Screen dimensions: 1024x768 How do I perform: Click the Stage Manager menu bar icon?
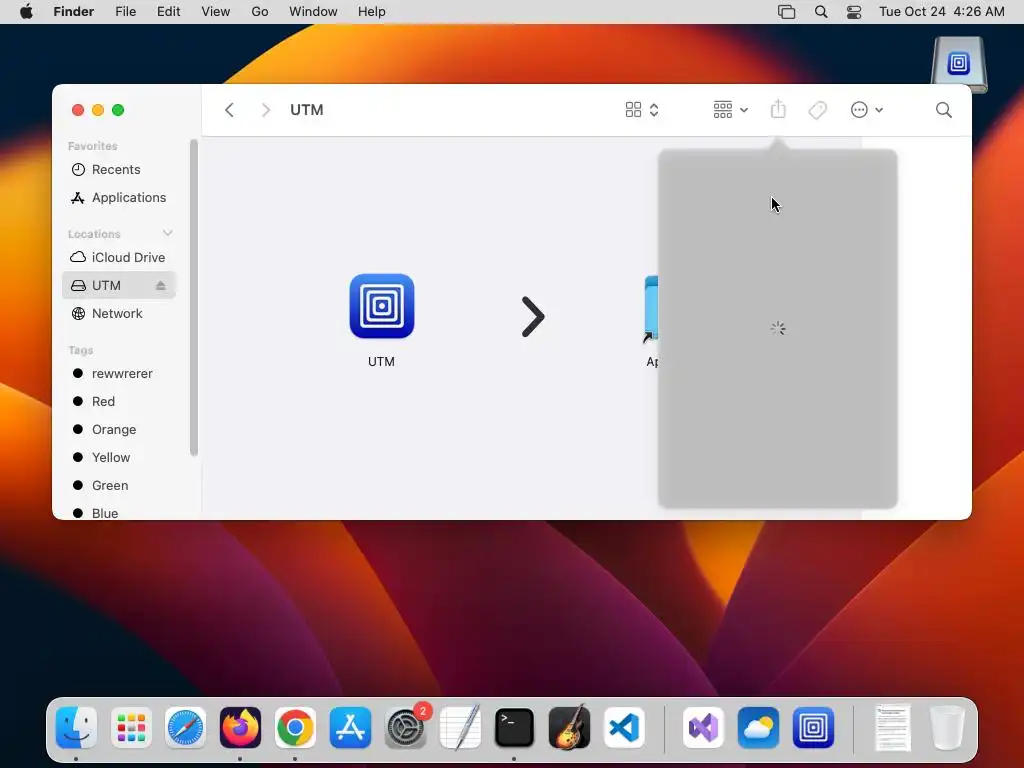tap(786, 12)
